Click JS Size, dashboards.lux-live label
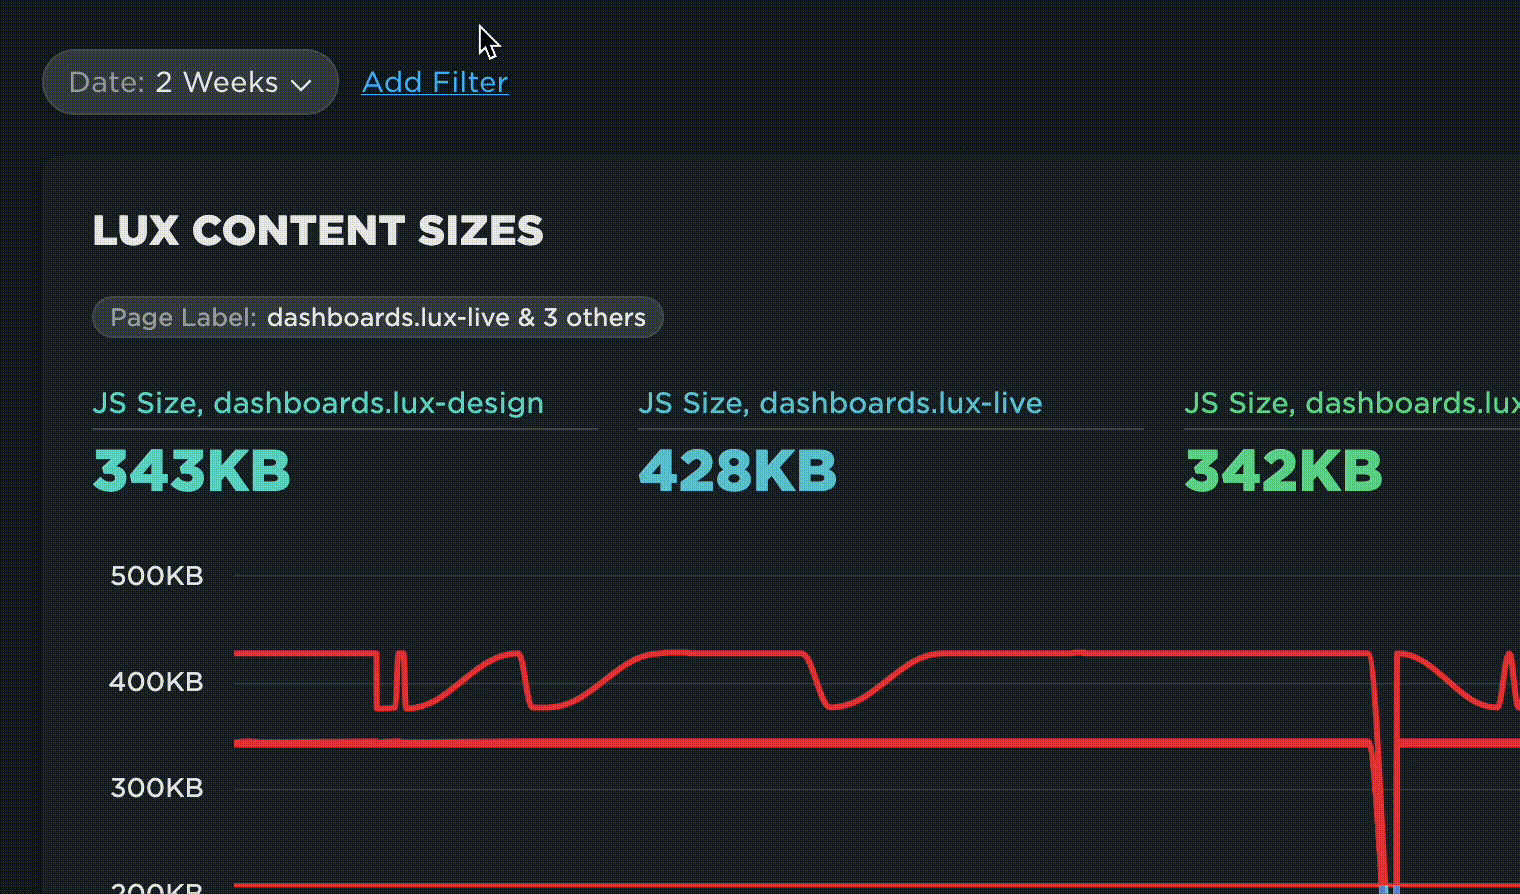This screenshot has height=894, width=1520. point(840,403)
